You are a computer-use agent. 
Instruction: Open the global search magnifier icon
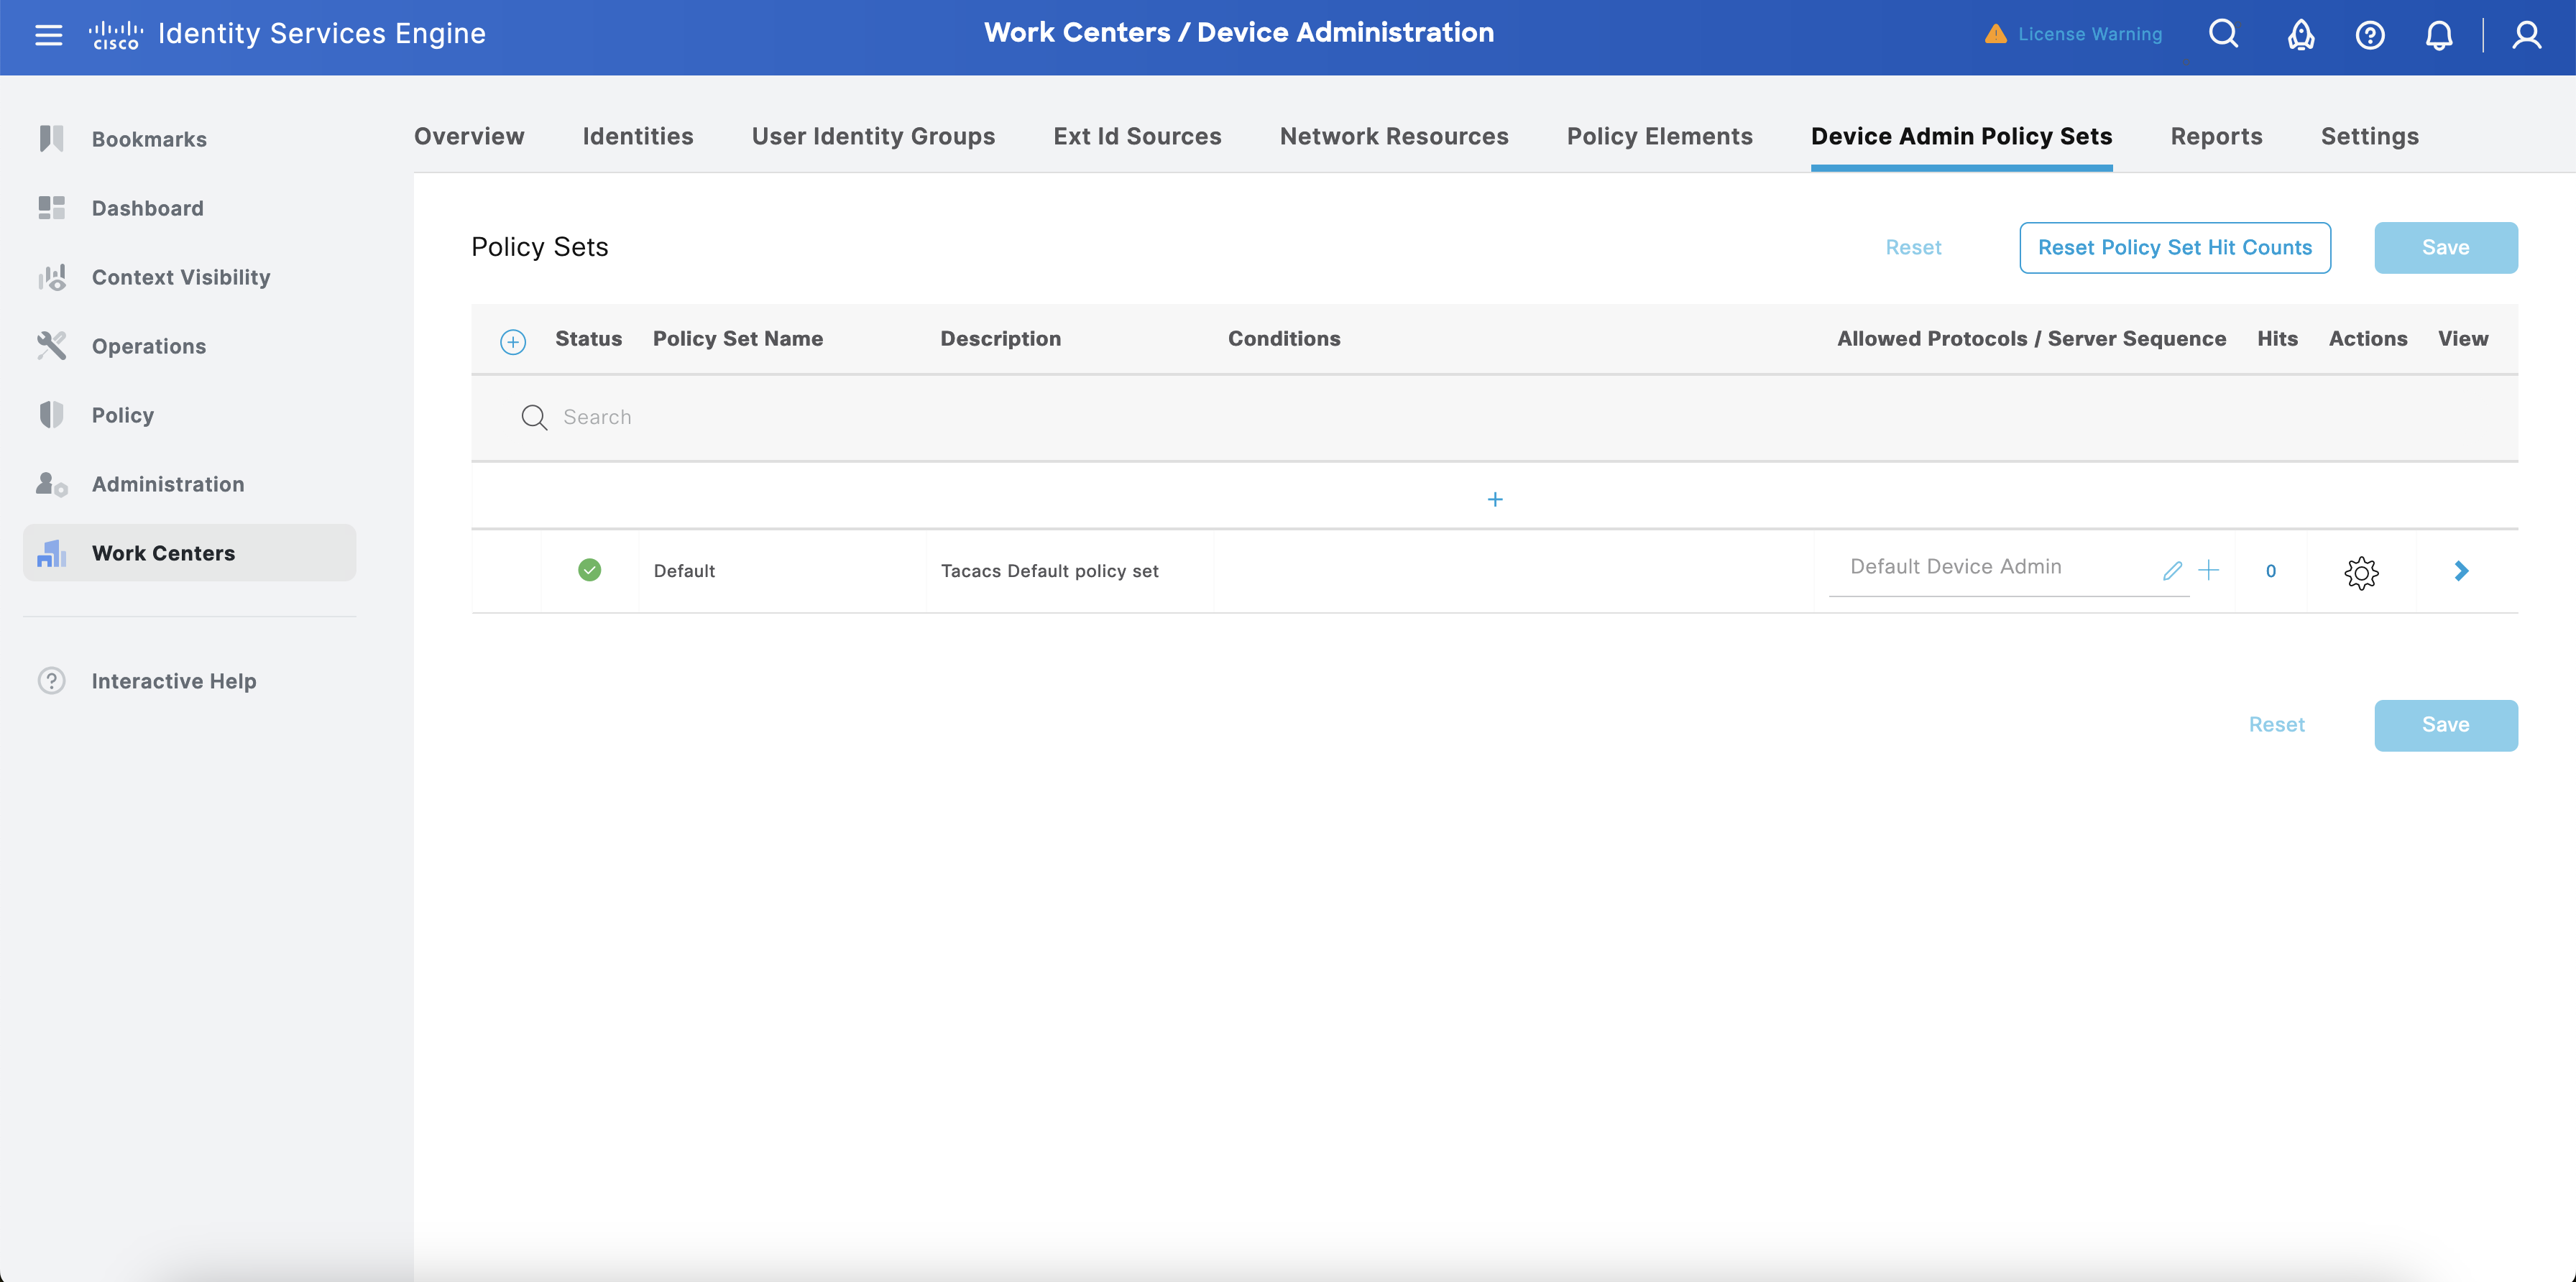coord(2223,34)
